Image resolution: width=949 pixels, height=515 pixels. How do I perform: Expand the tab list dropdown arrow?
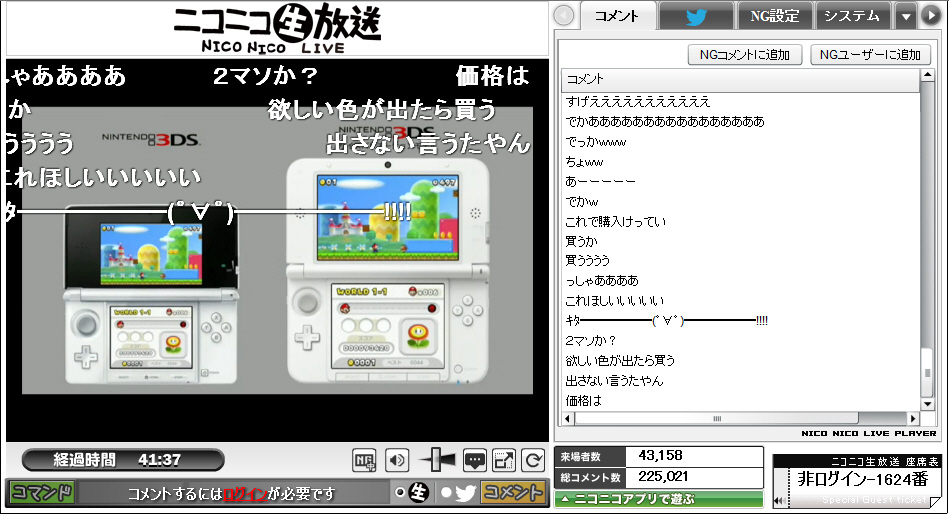tap(905, 16)
